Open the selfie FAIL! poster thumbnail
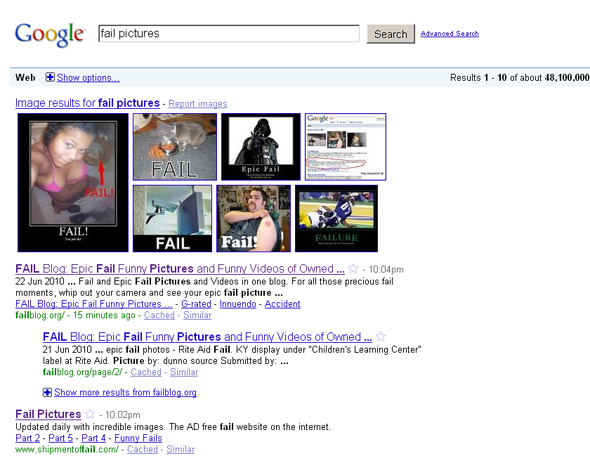This screenshot has height=456, width=590. [73, 182]
